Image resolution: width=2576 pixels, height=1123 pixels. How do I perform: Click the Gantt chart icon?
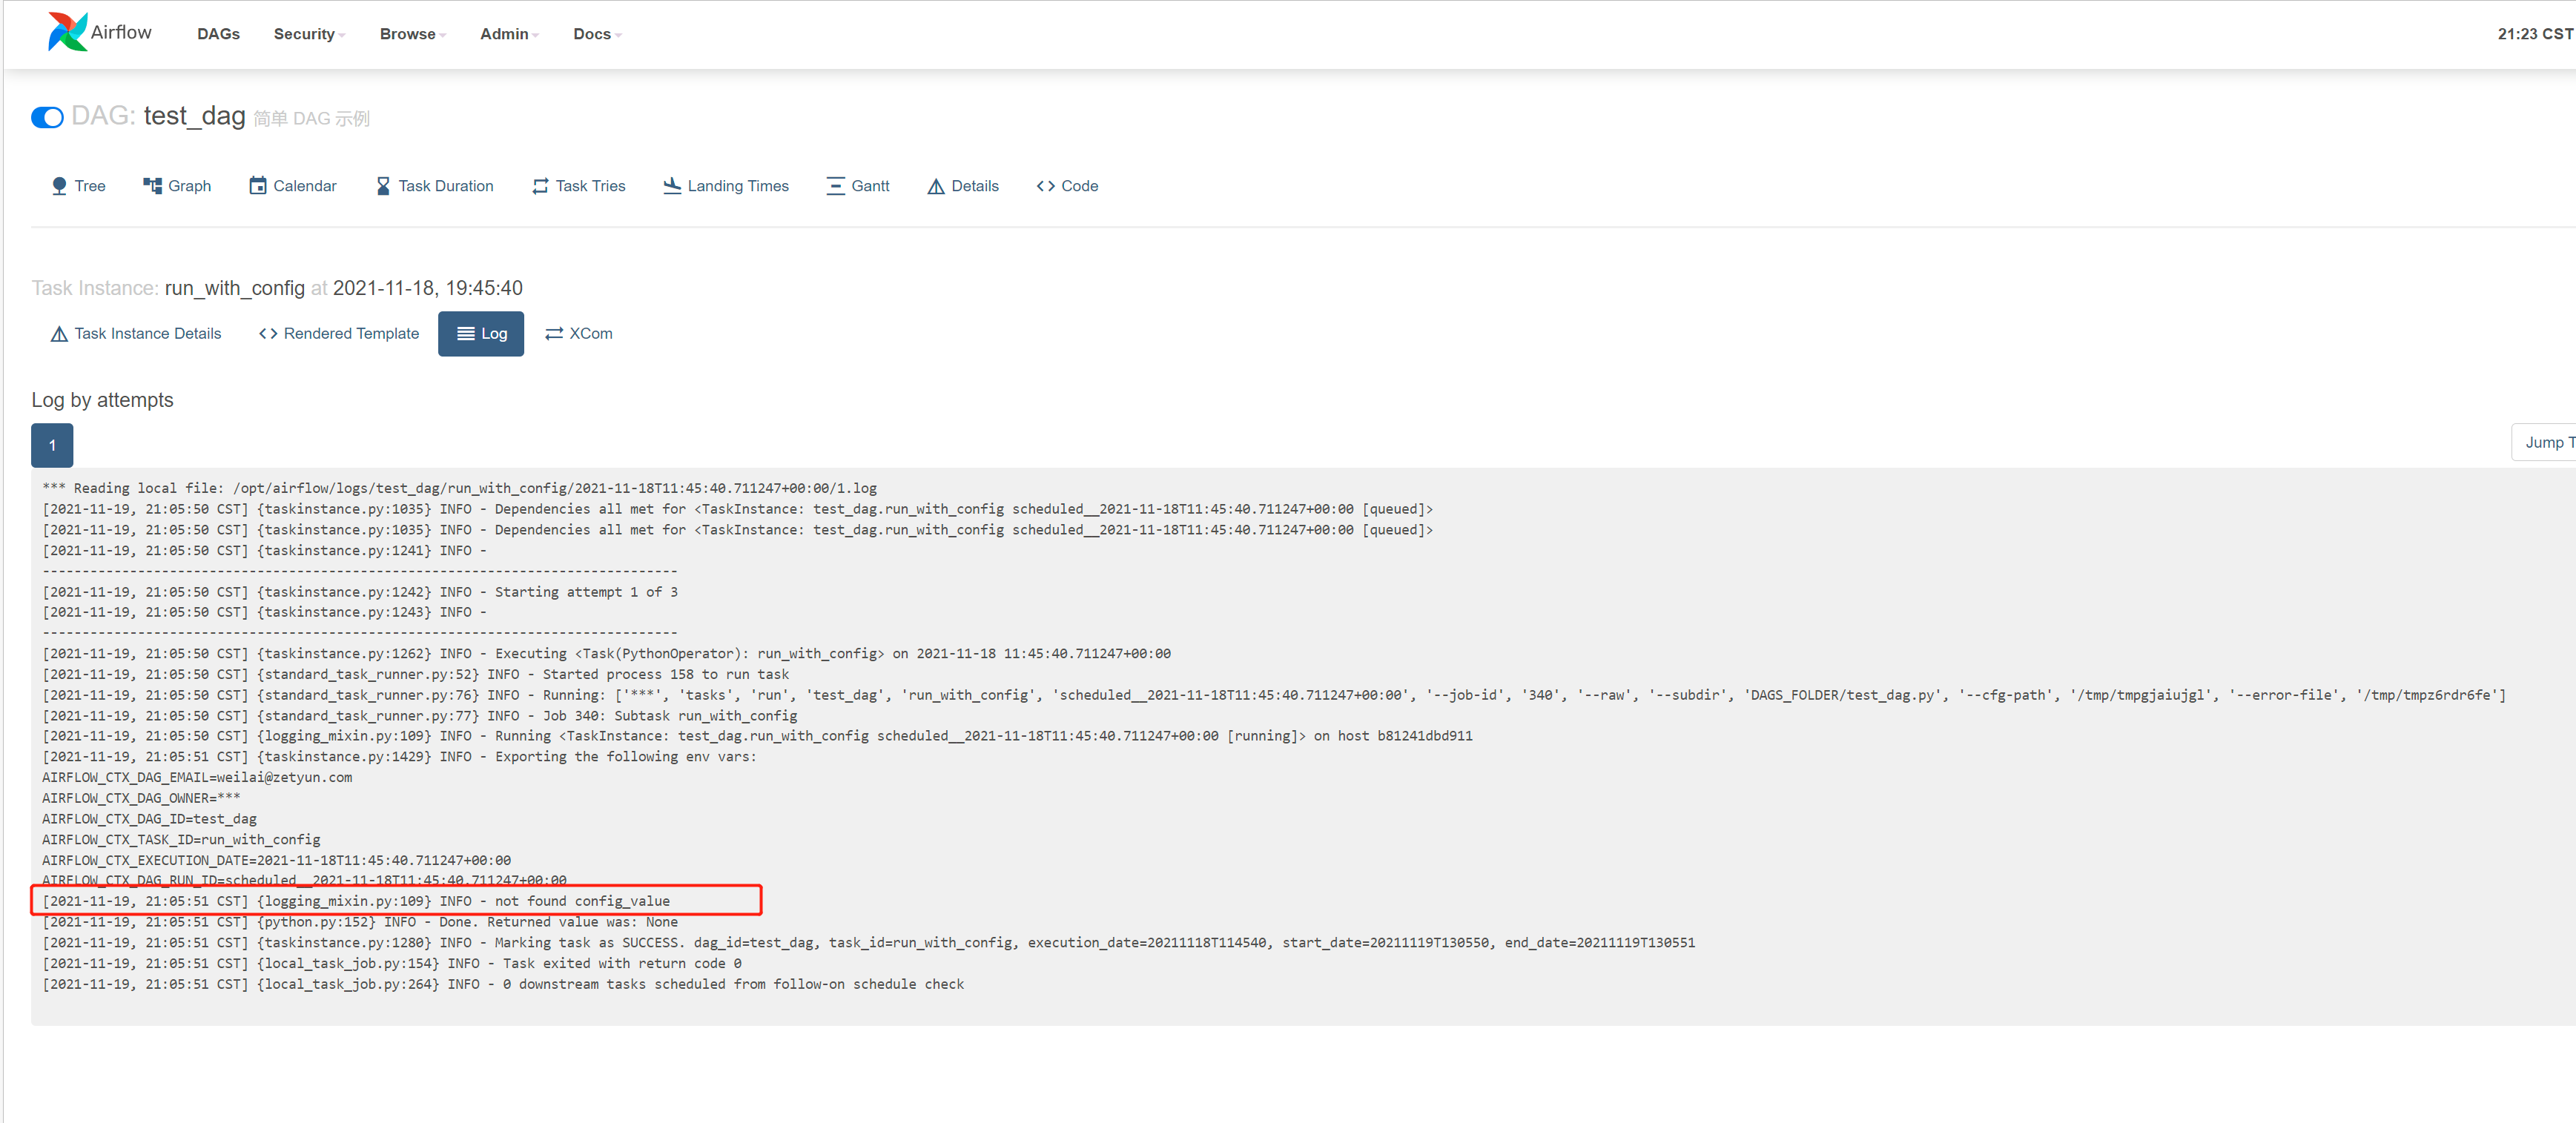click(x=835, y=186)
